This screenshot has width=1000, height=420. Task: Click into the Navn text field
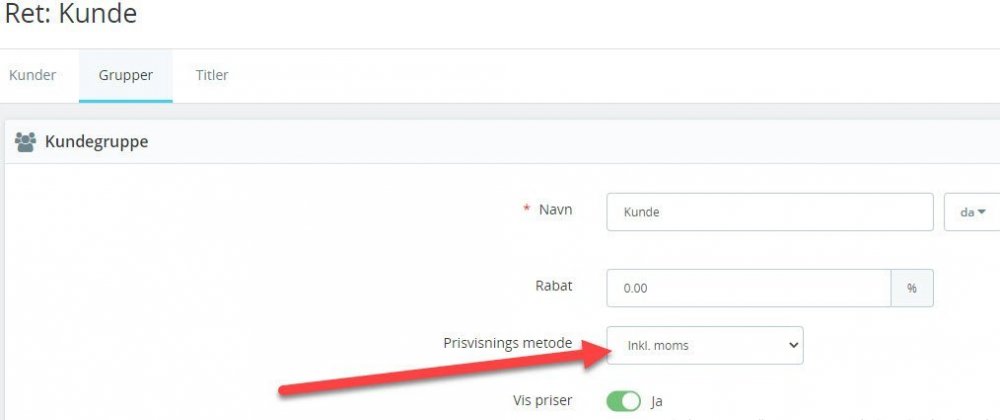[769, 212]
